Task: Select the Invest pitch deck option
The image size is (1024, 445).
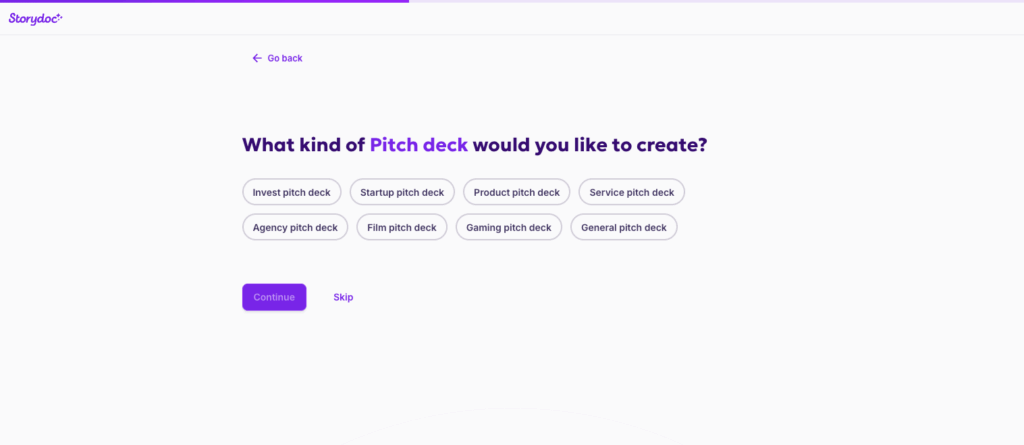Action: point(292,192)
